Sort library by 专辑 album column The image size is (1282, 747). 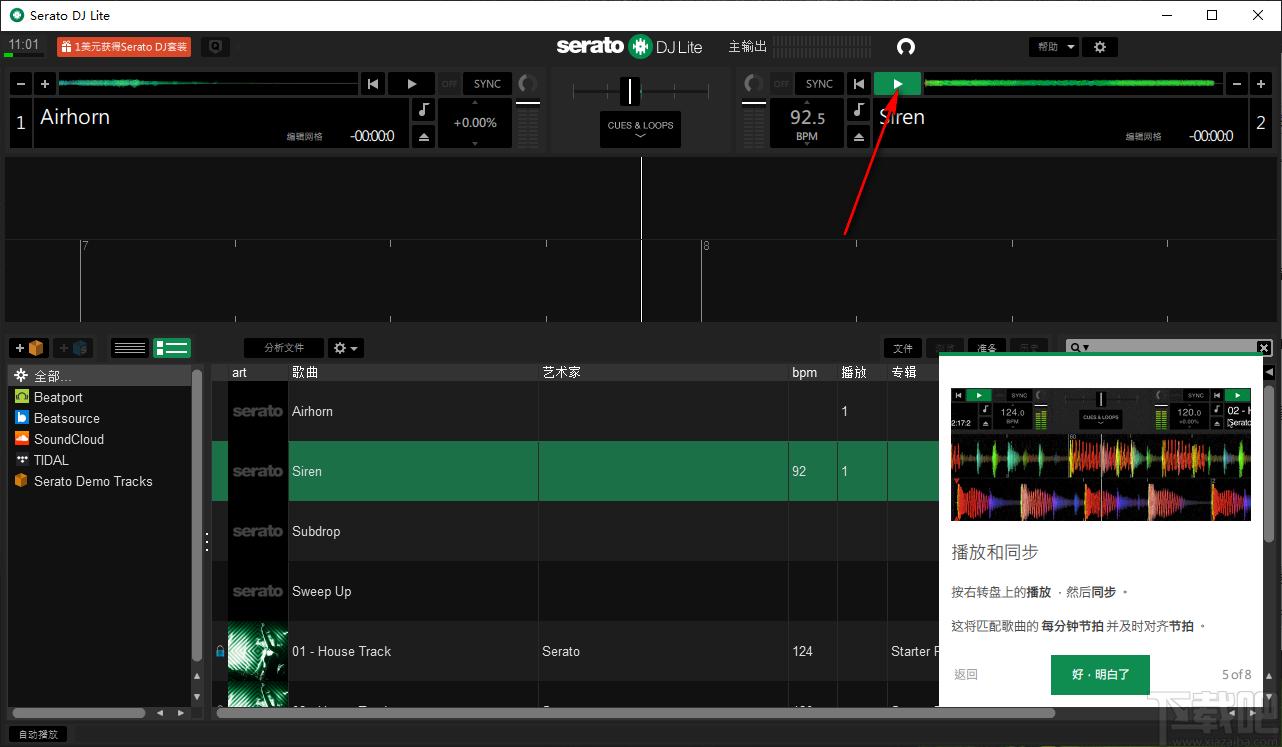tap(912, 372)
